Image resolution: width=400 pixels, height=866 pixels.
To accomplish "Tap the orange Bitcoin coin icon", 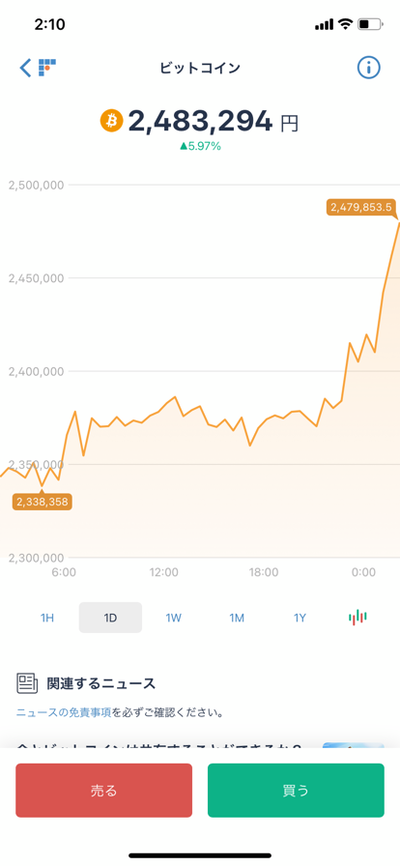I will tap(111, 120).
